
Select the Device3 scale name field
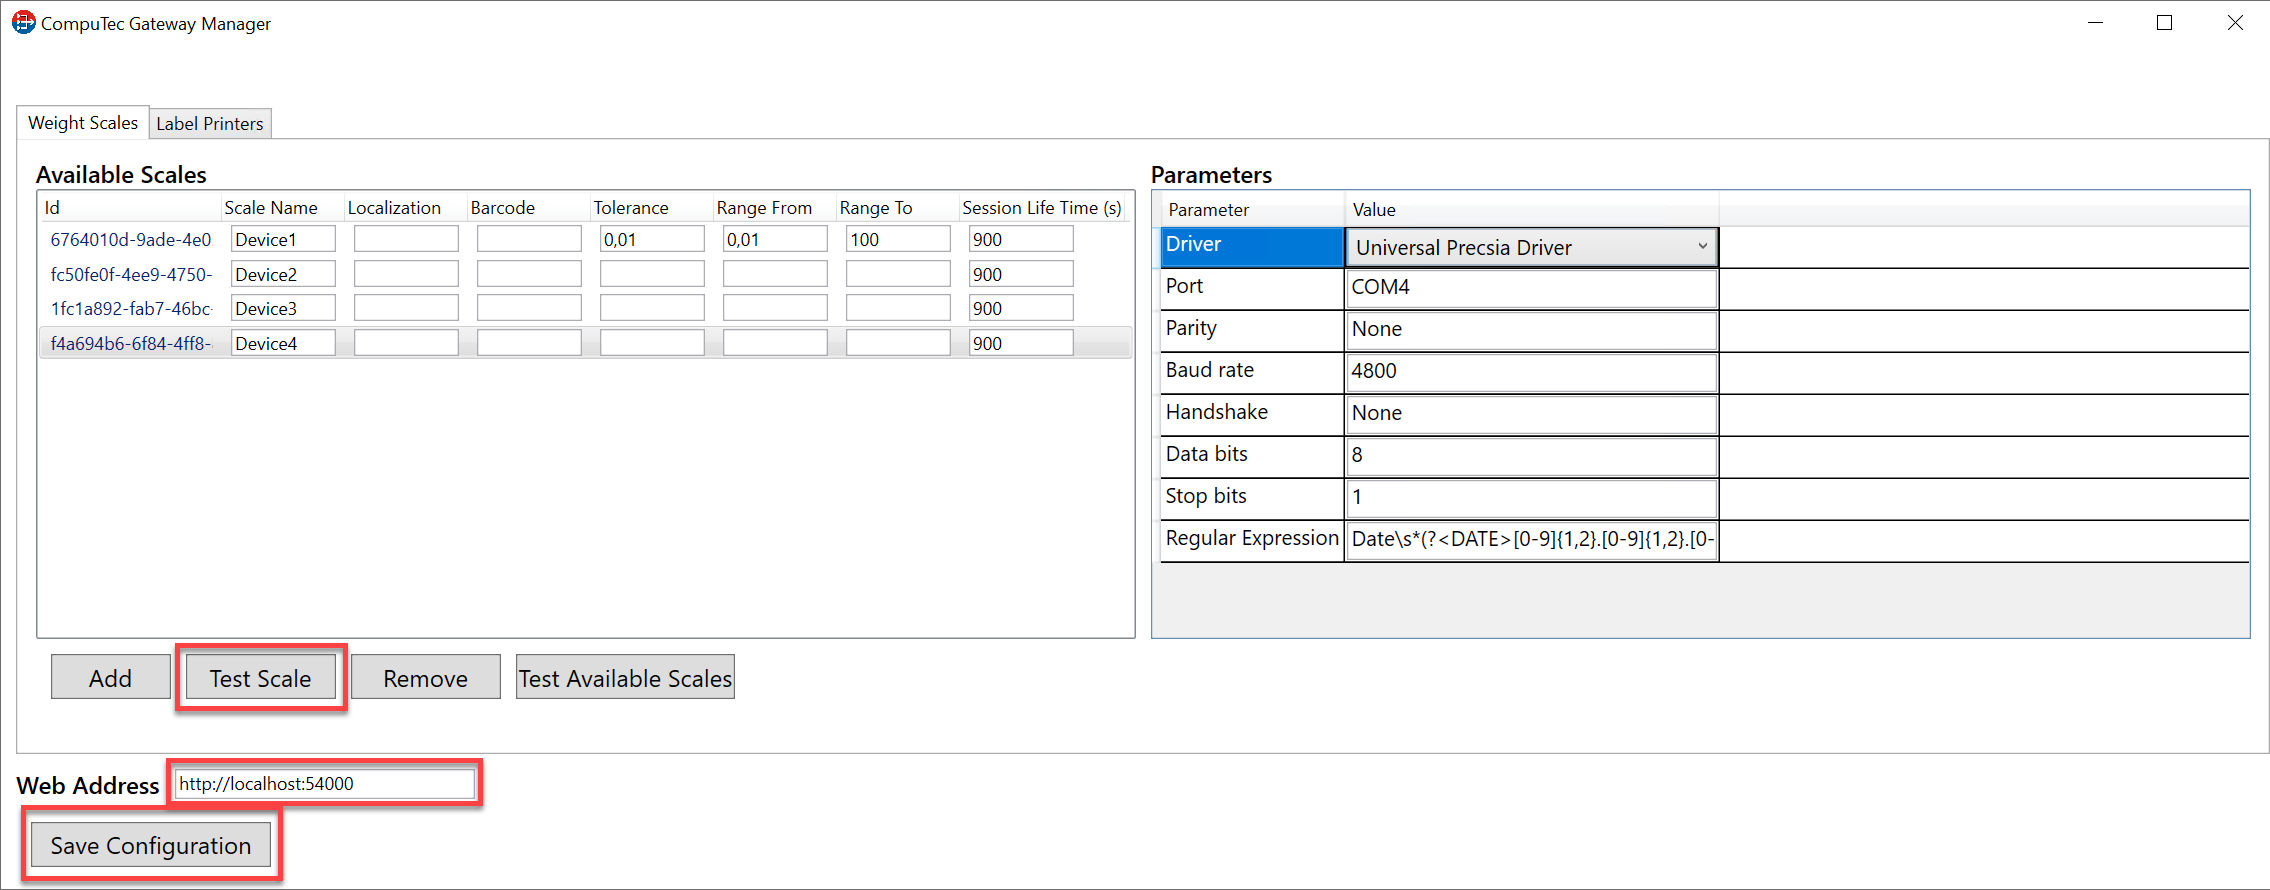click(x=283, y=309)
